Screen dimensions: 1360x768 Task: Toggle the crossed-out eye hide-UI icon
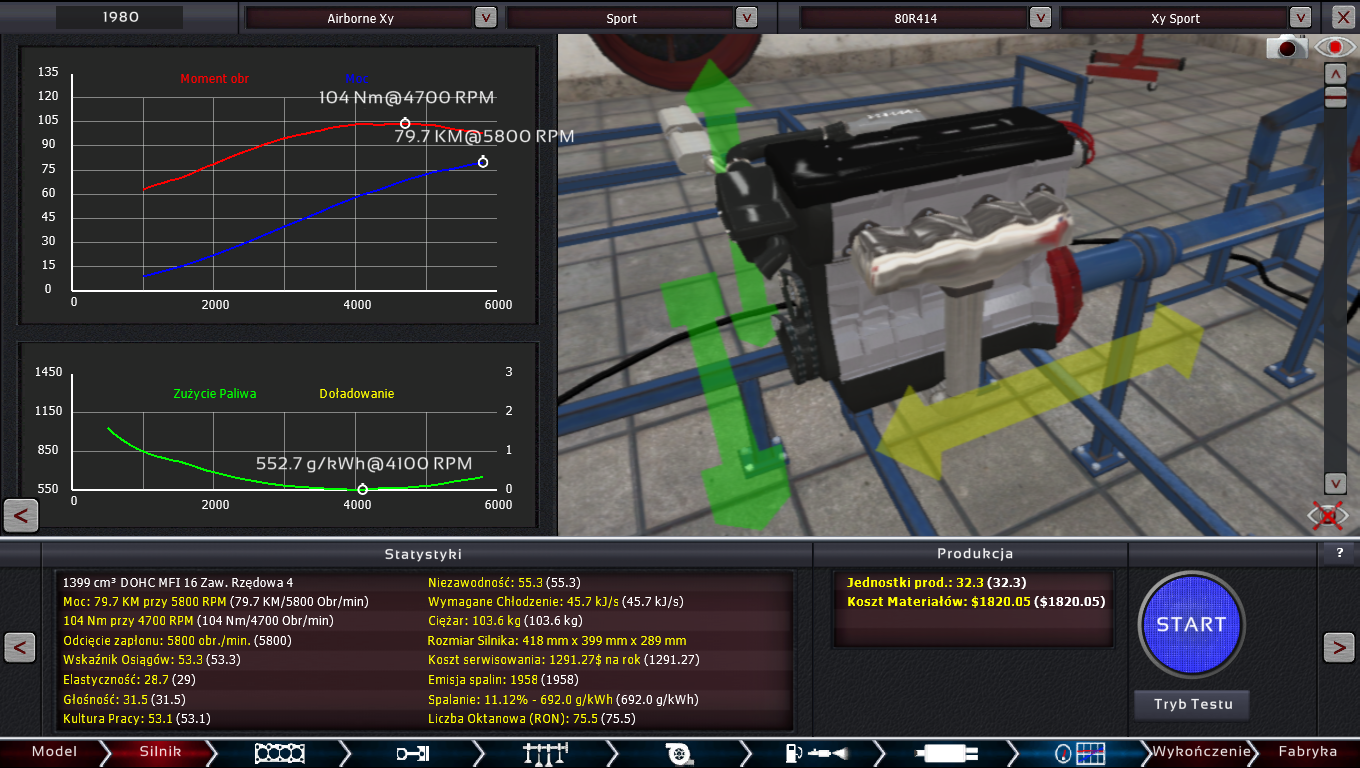click(x=1328, y=516)
